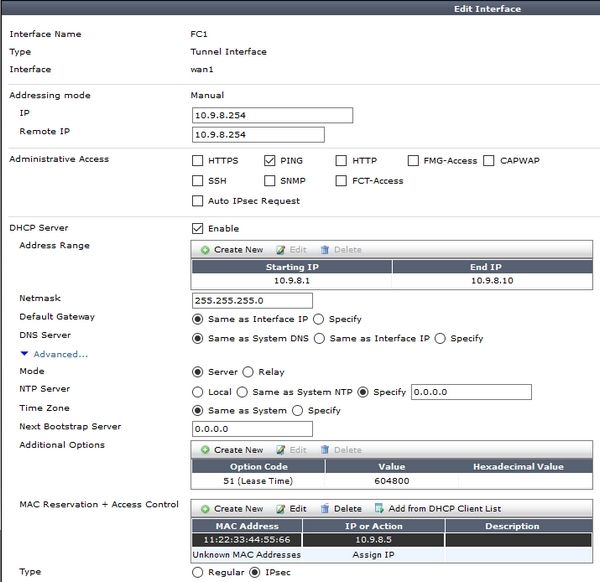Select Same as System NTP
The image size is (600, 582).
[x=242, y=392]
